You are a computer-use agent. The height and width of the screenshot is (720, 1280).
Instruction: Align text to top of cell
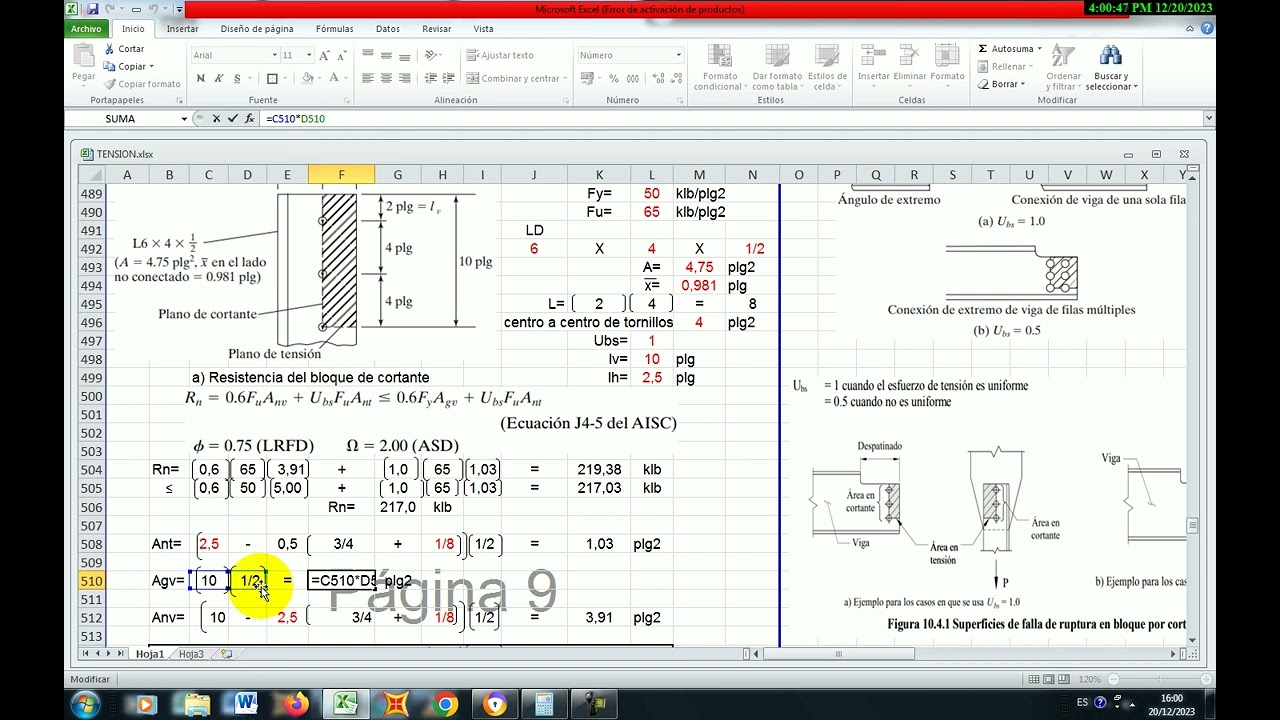pos(368,55)
